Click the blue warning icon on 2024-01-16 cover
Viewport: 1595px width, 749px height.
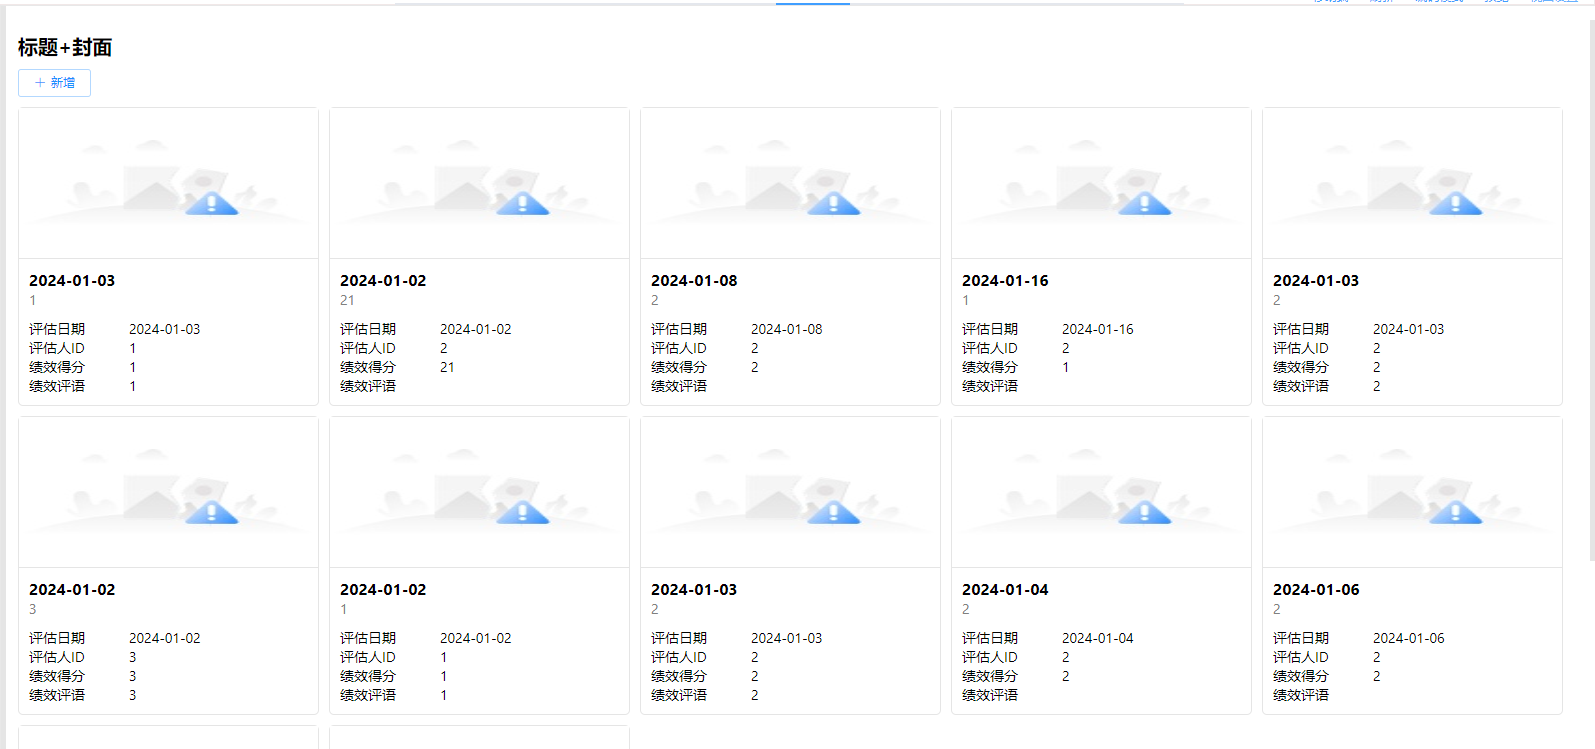coord(1144,204)
